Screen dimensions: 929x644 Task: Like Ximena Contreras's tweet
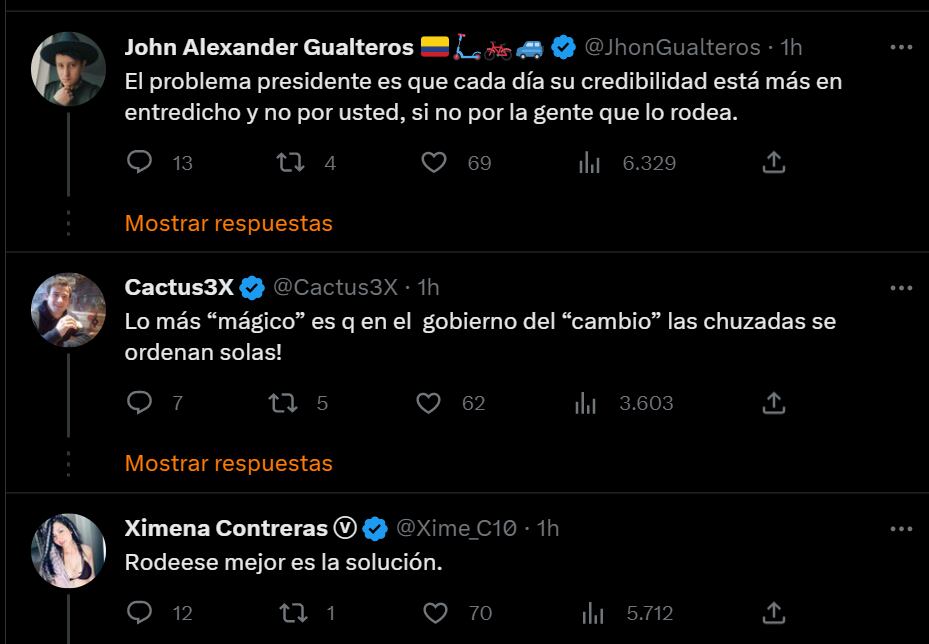pyautogui.click(x=433, y=612)
